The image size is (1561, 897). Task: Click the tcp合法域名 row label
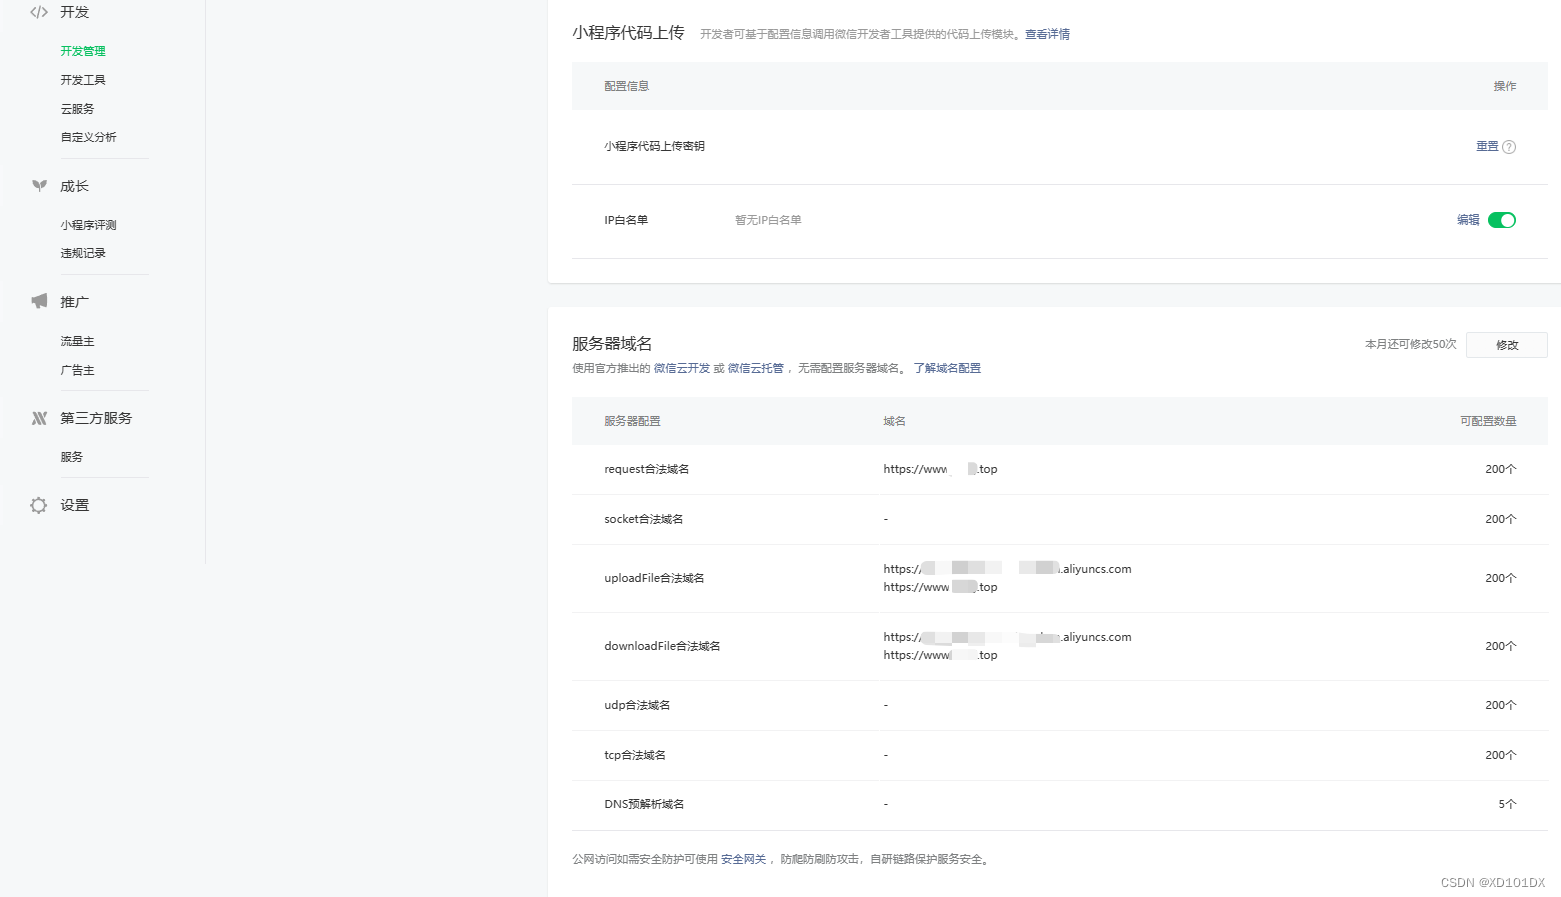click(x=635, y=755)
